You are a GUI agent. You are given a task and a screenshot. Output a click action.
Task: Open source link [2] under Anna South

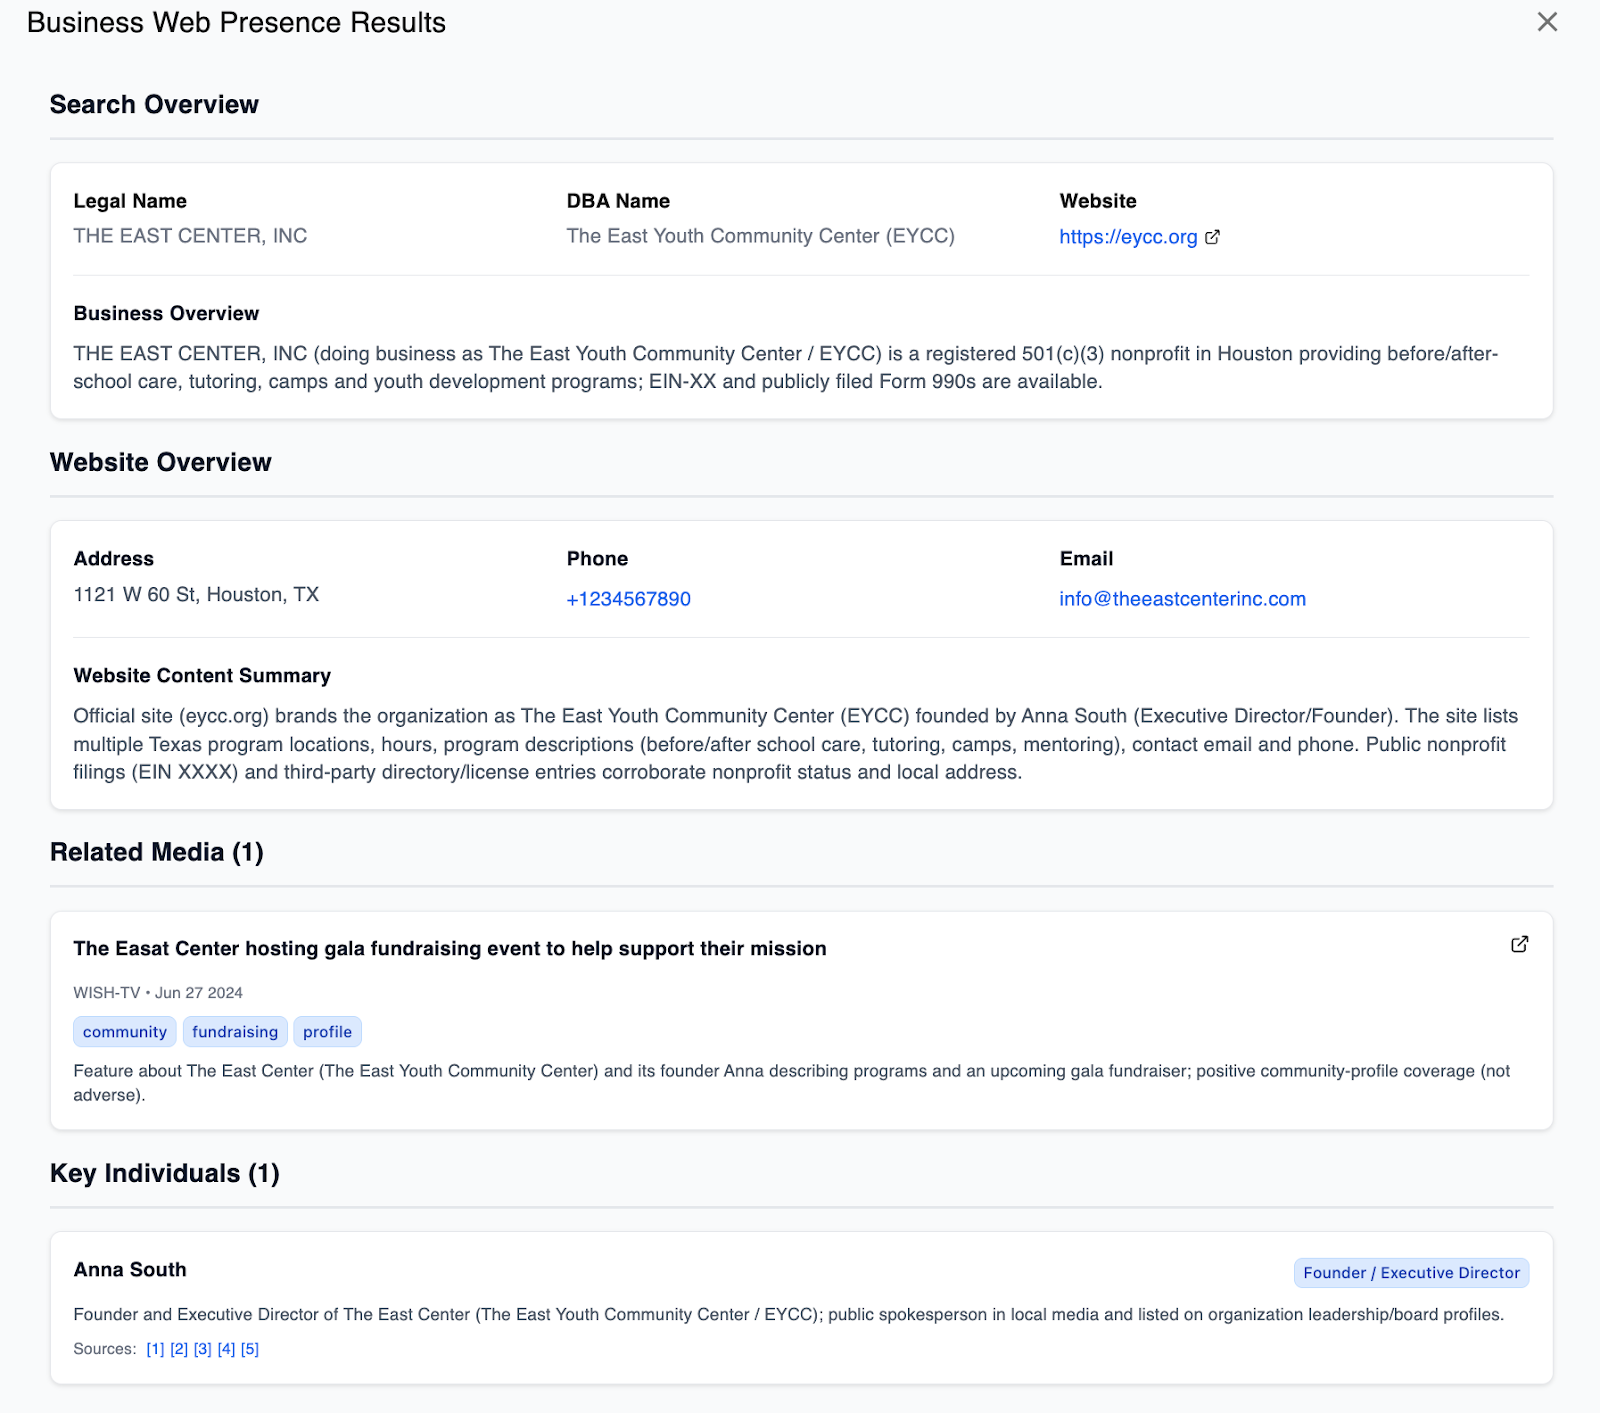pyautogui.click(x=178, y=1348)
